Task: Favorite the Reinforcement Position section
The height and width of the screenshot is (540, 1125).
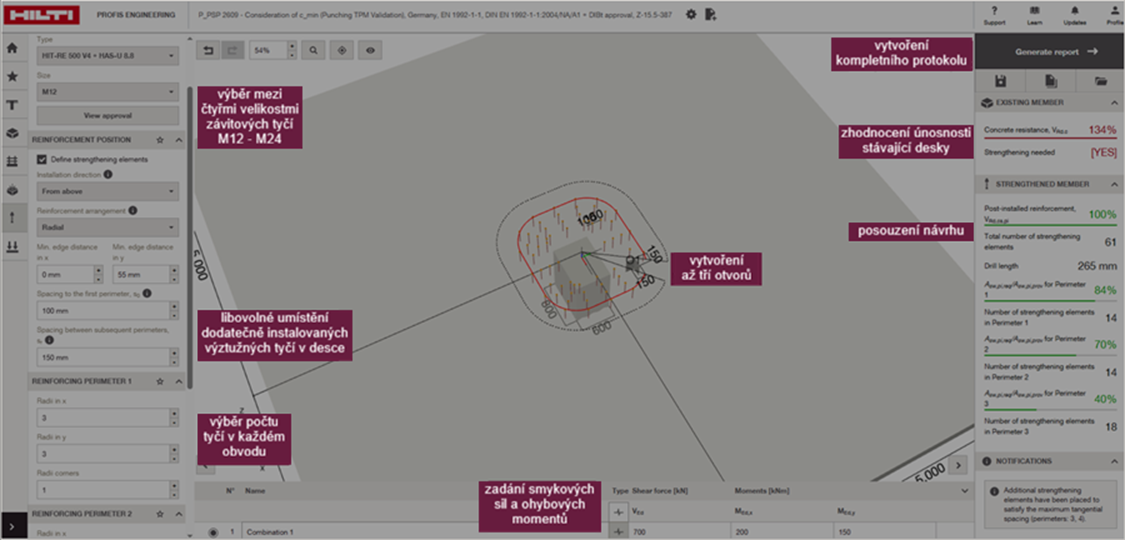Action: [160, 140]
